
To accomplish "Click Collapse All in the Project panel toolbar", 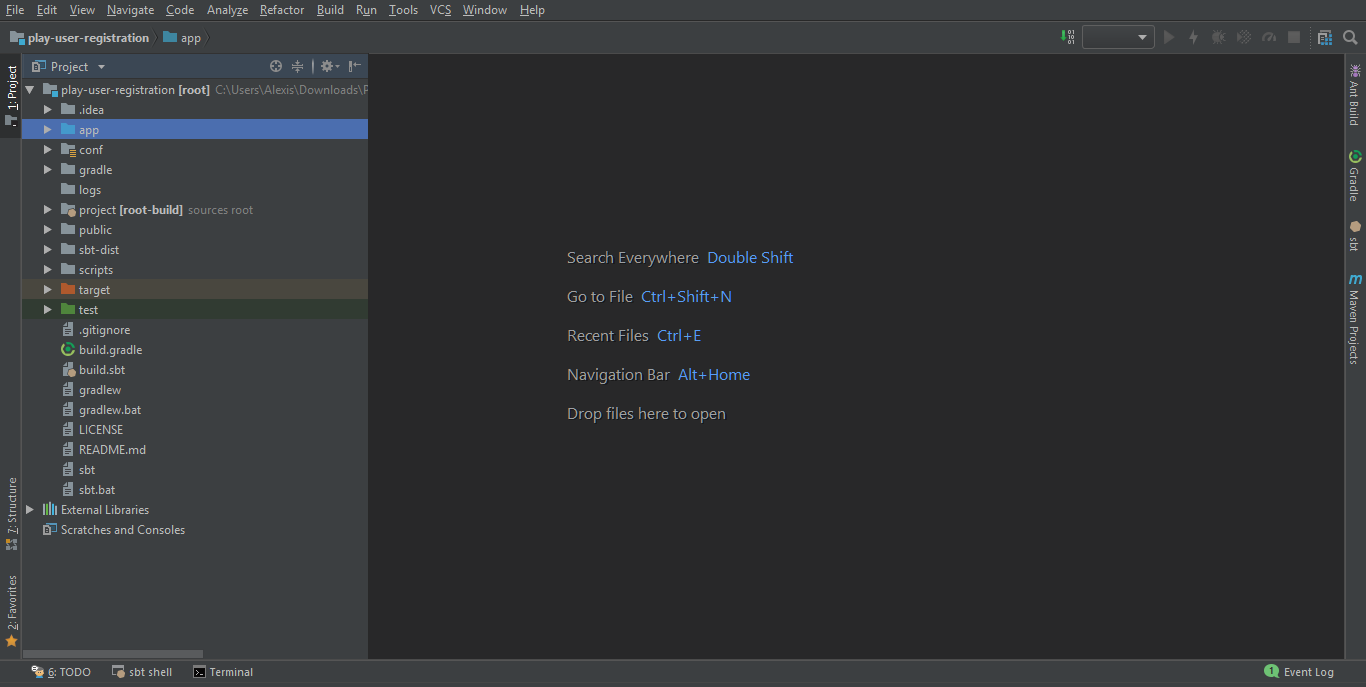I will coord(297,66).
